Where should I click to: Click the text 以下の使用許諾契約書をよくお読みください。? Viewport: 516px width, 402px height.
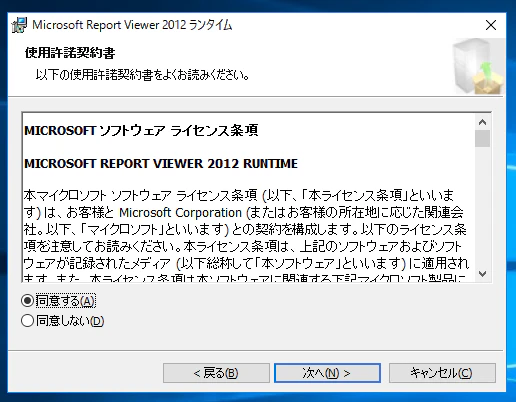142,75
